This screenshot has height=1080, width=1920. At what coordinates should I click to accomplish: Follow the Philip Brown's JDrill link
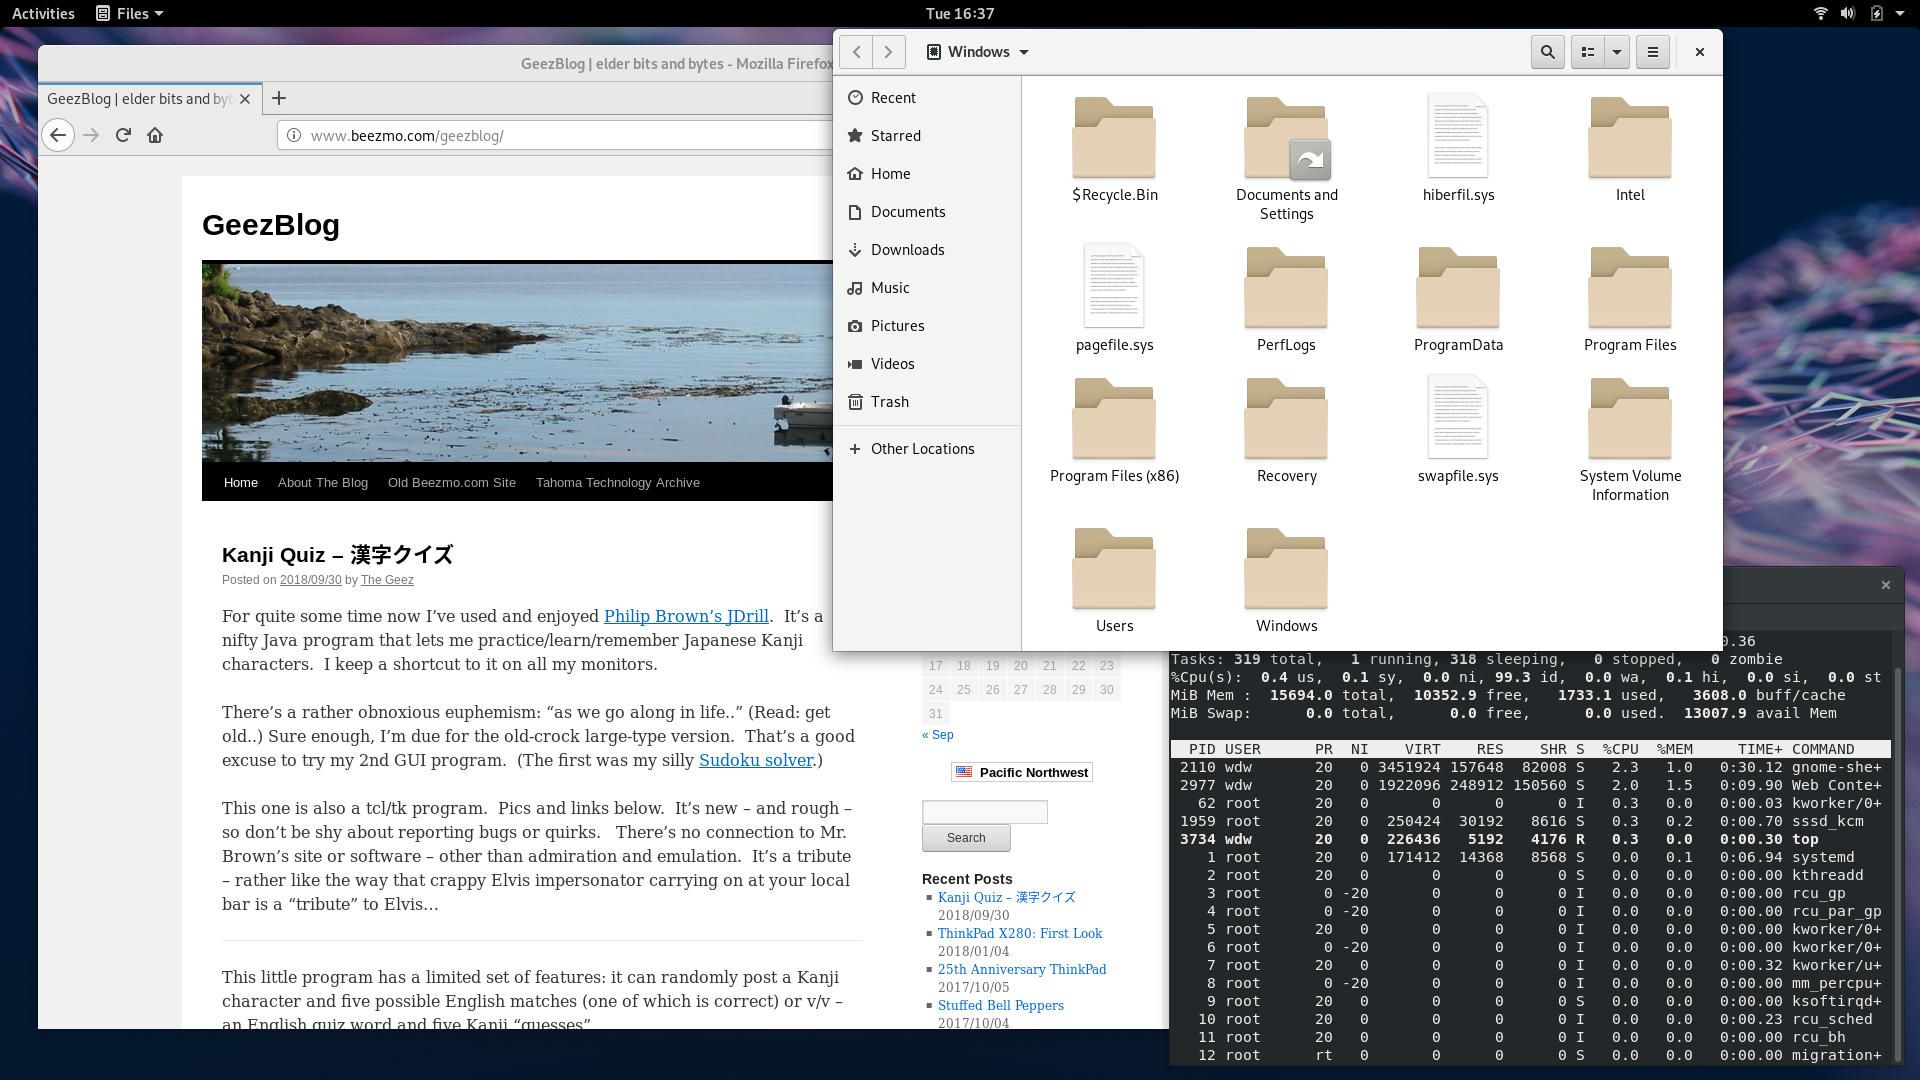tap(686, 616)
